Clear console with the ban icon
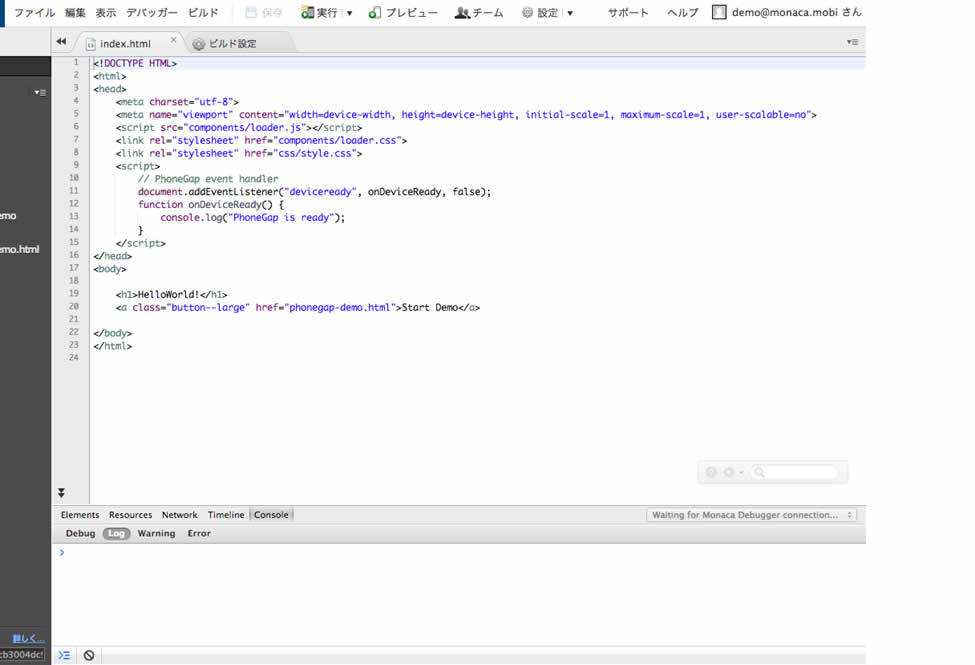 tap(89, 655)
